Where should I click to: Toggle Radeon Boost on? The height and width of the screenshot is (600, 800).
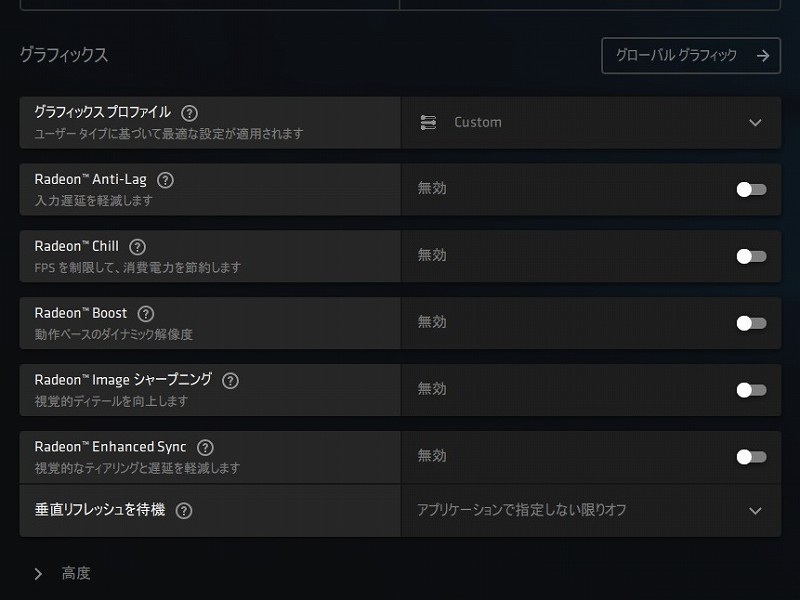point(751,323)
